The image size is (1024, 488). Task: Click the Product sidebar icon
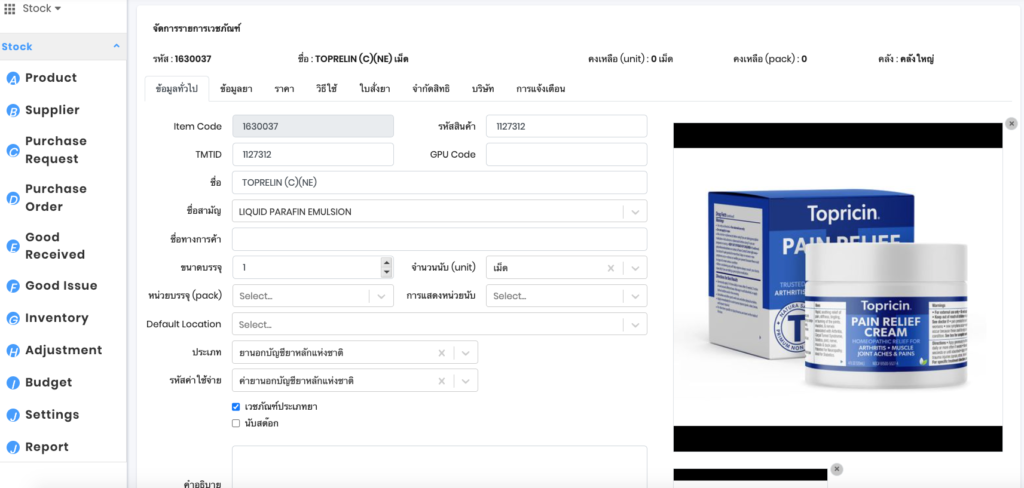tap(14, 79)
